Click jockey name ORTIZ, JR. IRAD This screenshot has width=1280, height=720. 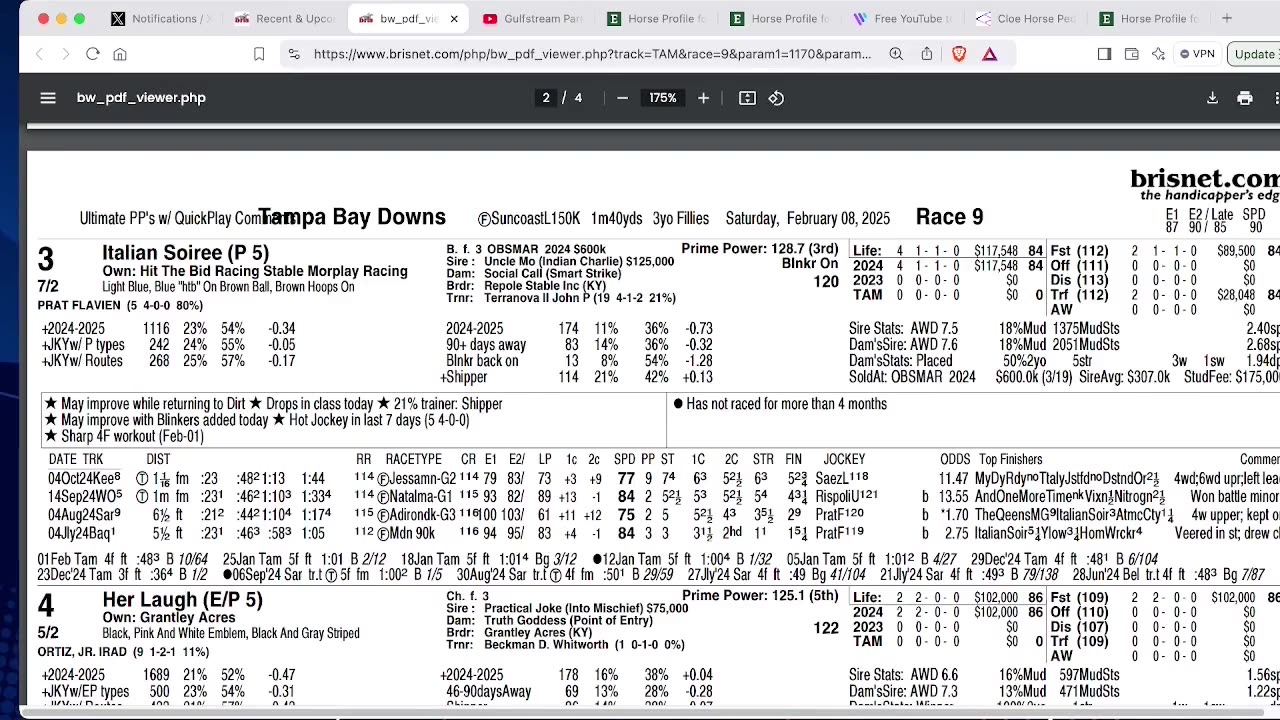coord(82,652)
